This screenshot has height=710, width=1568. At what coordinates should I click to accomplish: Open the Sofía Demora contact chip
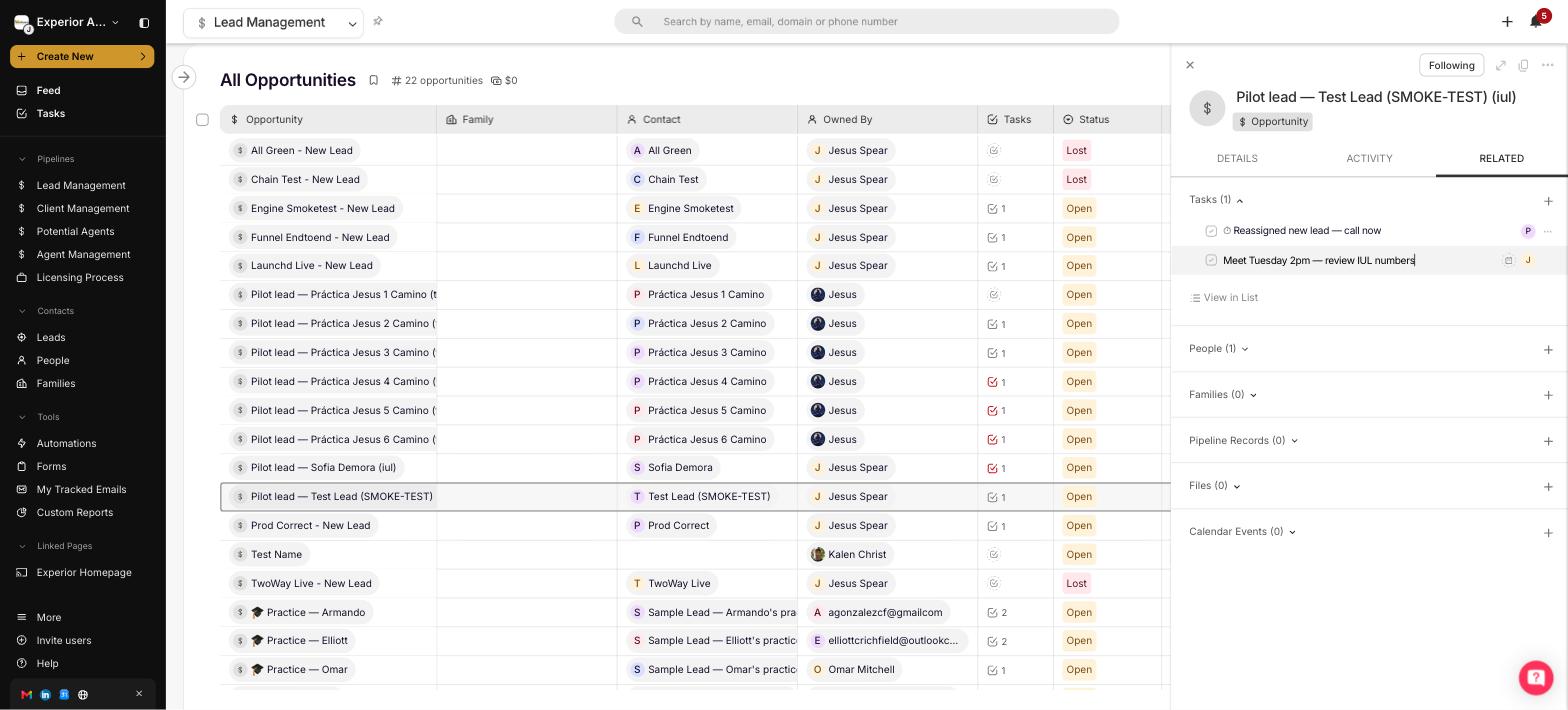673,468
